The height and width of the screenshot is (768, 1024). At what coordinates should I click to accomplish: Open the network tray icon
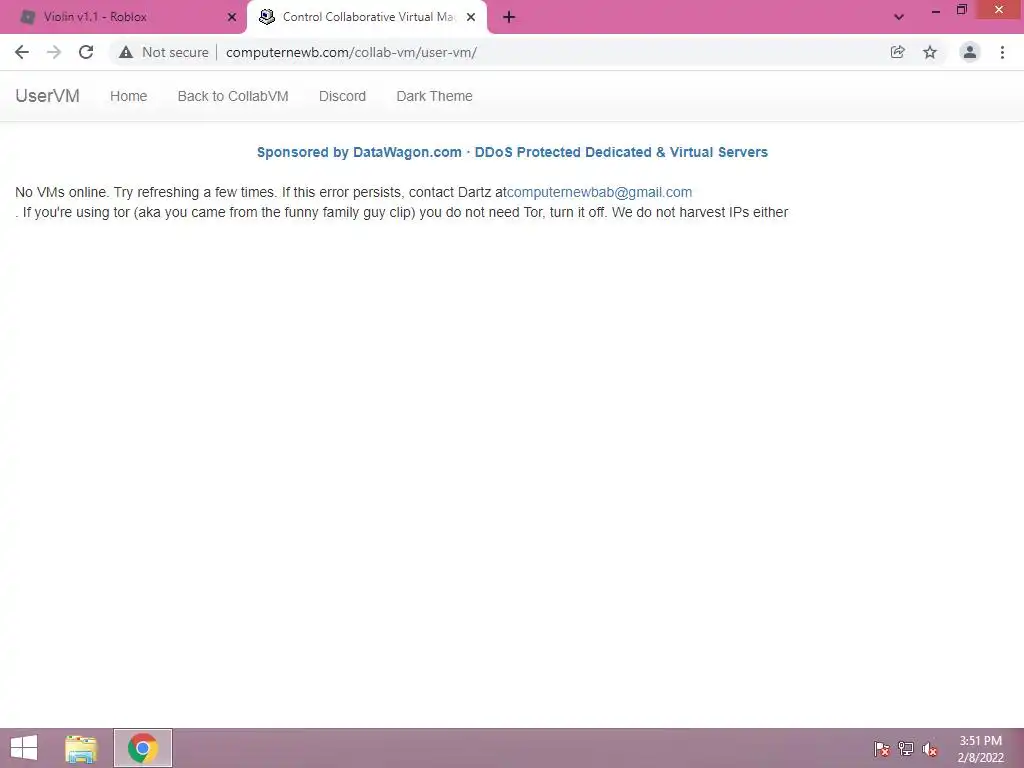pos(906,748)
